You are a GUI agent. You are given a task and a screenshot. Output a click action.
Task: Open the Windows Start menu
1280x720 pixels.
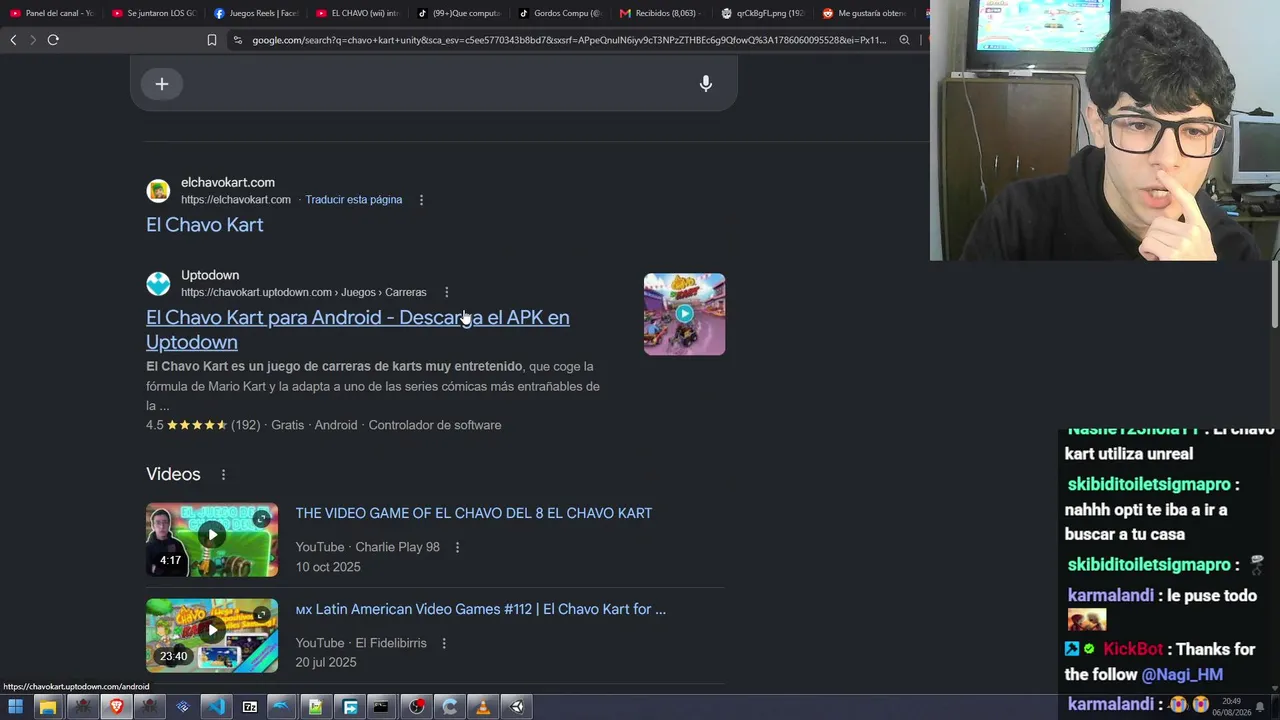coord(16,707)
